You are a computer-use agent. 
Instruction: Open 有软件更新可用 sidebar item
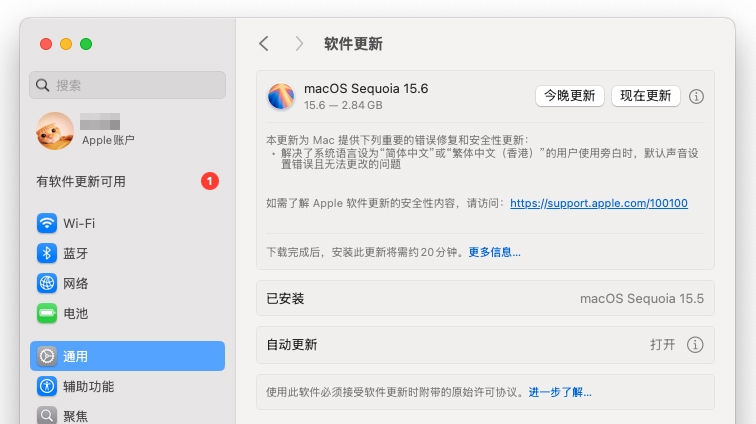coord(127,181)
